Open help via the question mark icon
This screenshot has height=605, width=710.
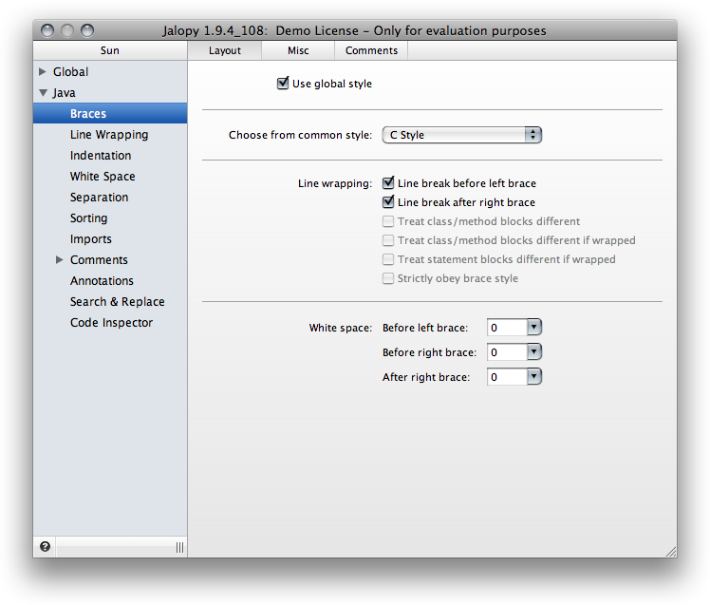45,547
